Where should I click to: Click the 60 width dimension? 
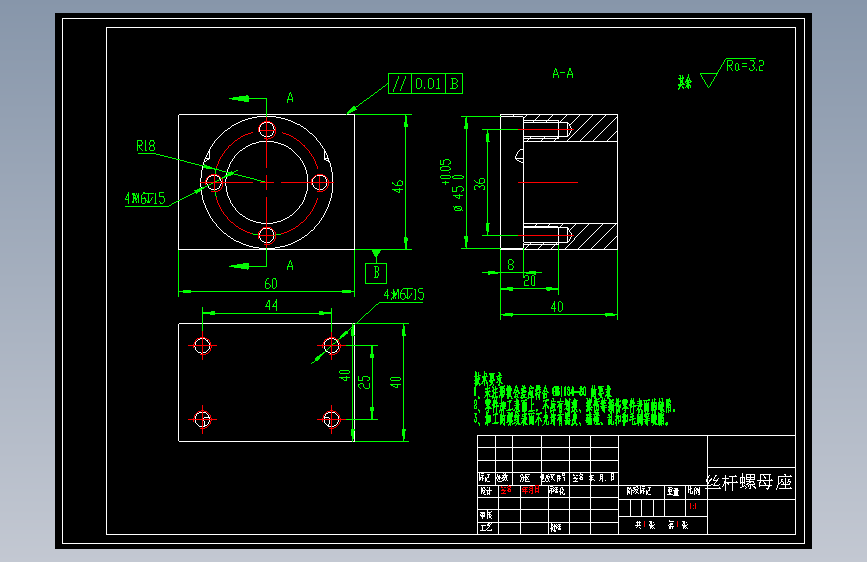pyautogui.click(x=271, y=284)
